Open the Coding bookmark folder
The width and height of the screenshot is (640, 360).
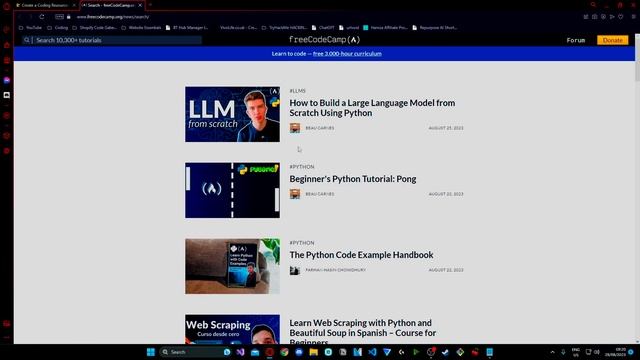click(x=58, y=28)
